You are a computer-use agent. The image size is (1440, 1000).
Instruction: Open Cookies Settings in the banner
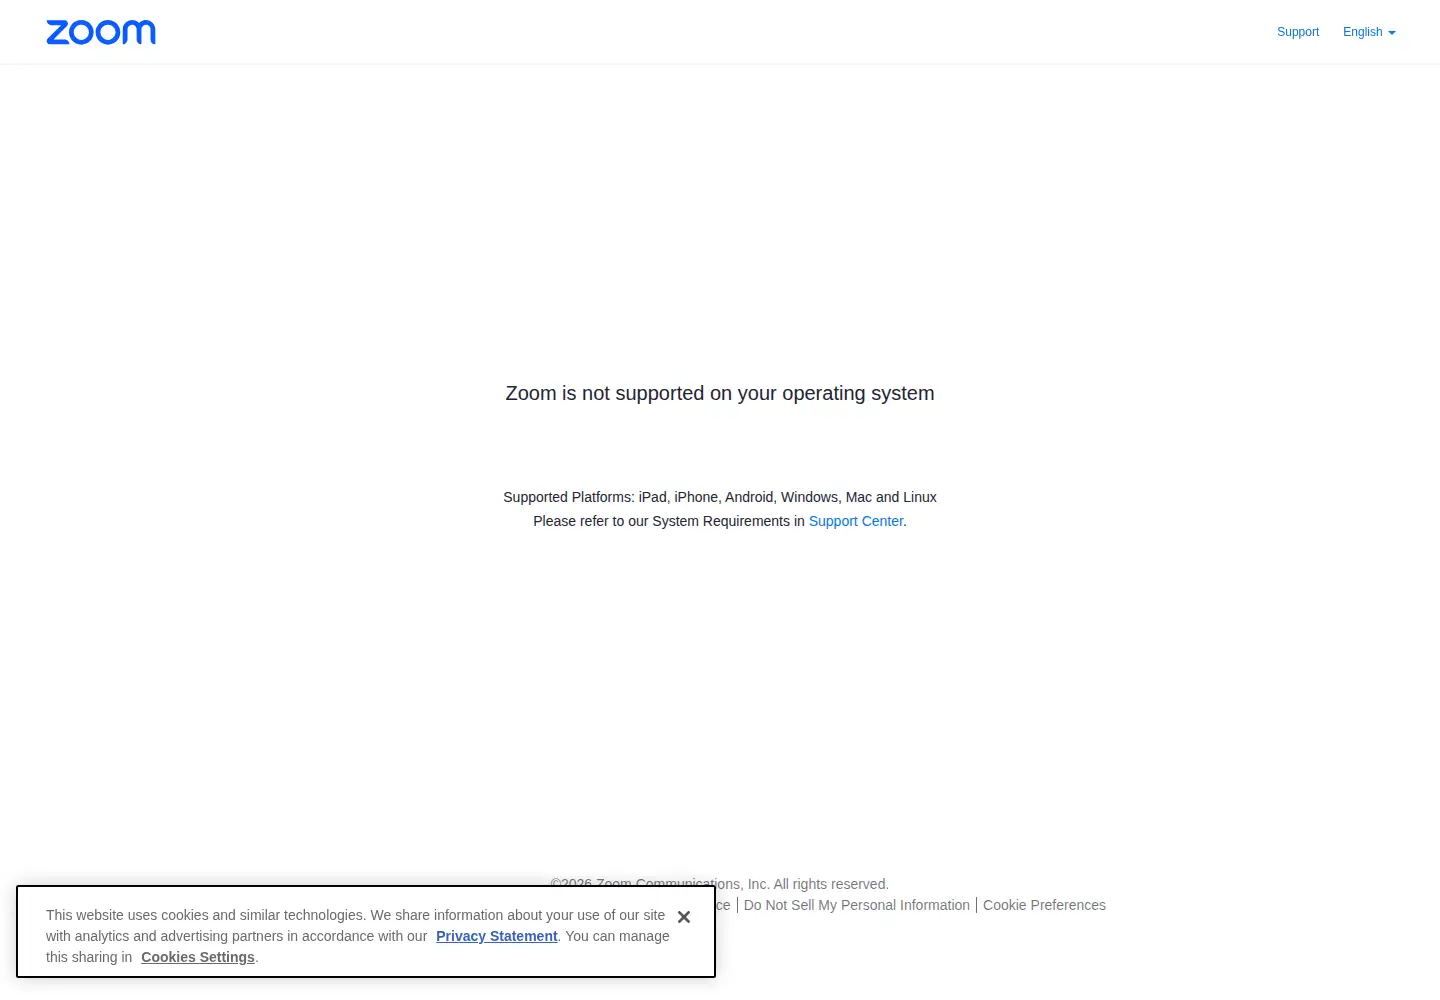pos(198,957)
